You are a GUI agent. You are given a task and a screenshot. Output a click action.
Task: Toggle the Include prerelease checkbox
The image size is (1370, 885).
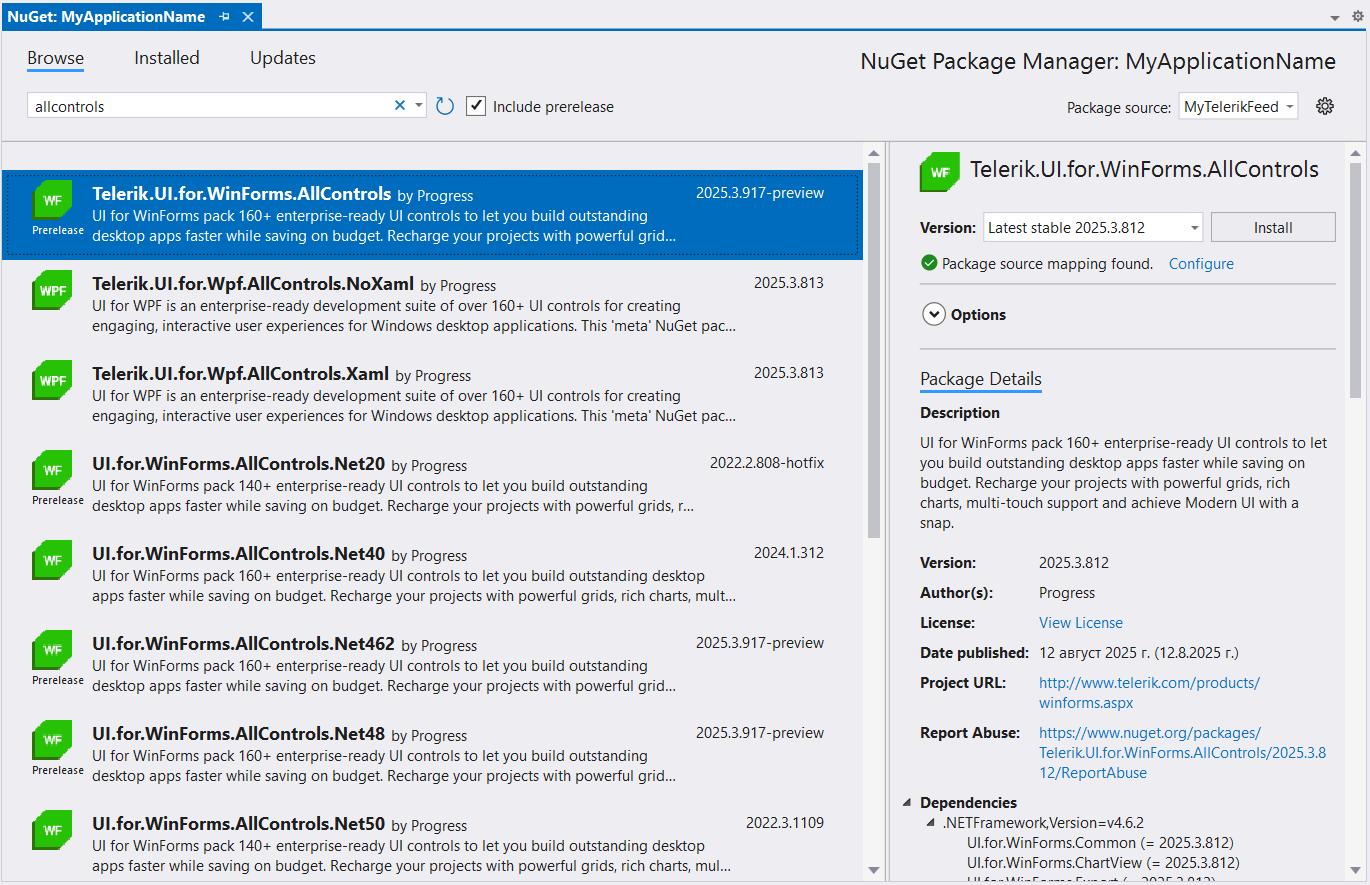coord(476,106)
